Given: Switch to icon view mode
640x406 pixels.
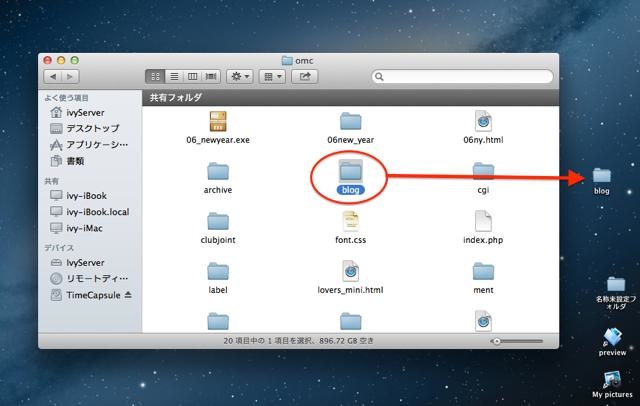Looking at the screenshot, I should 156,76.
